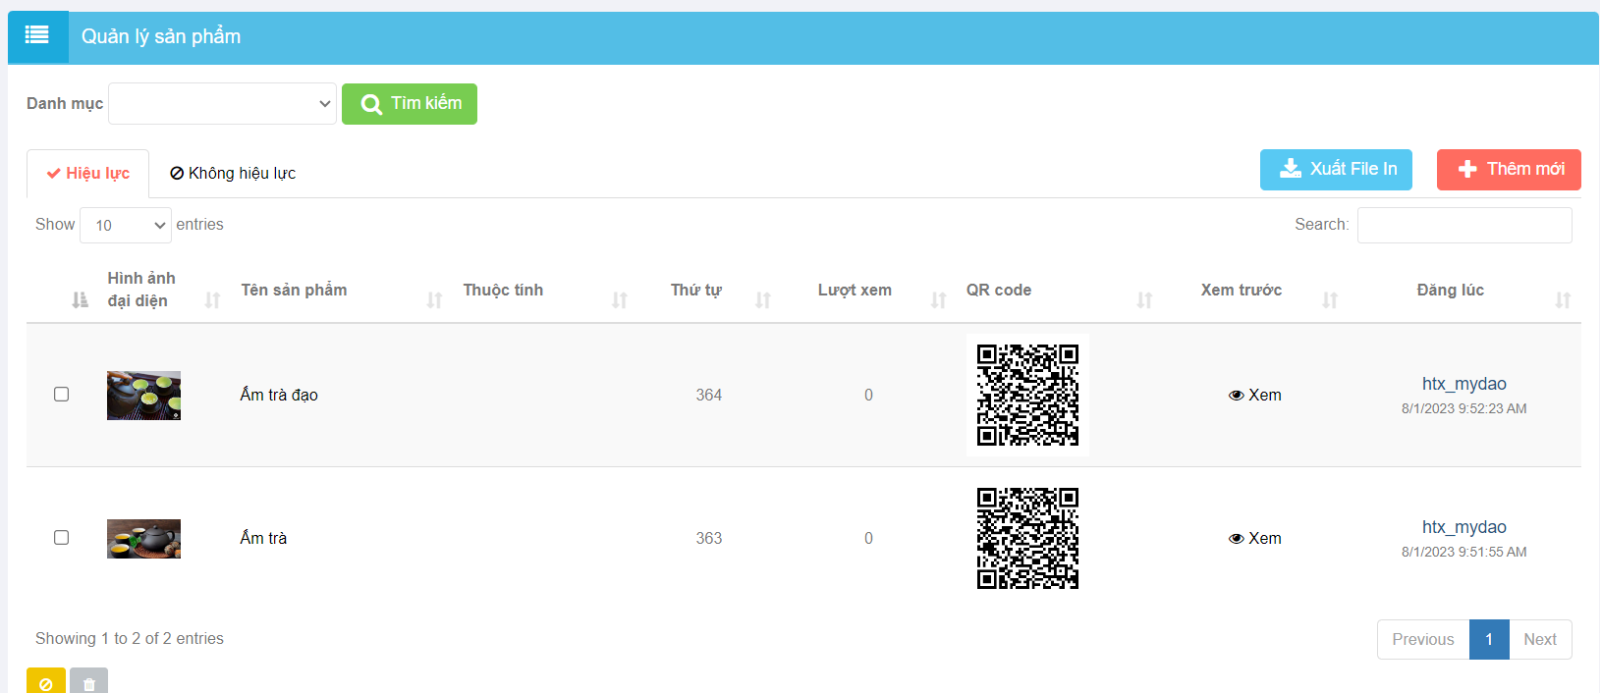Click the product name Ấm trà

click(x=263, y=538)
